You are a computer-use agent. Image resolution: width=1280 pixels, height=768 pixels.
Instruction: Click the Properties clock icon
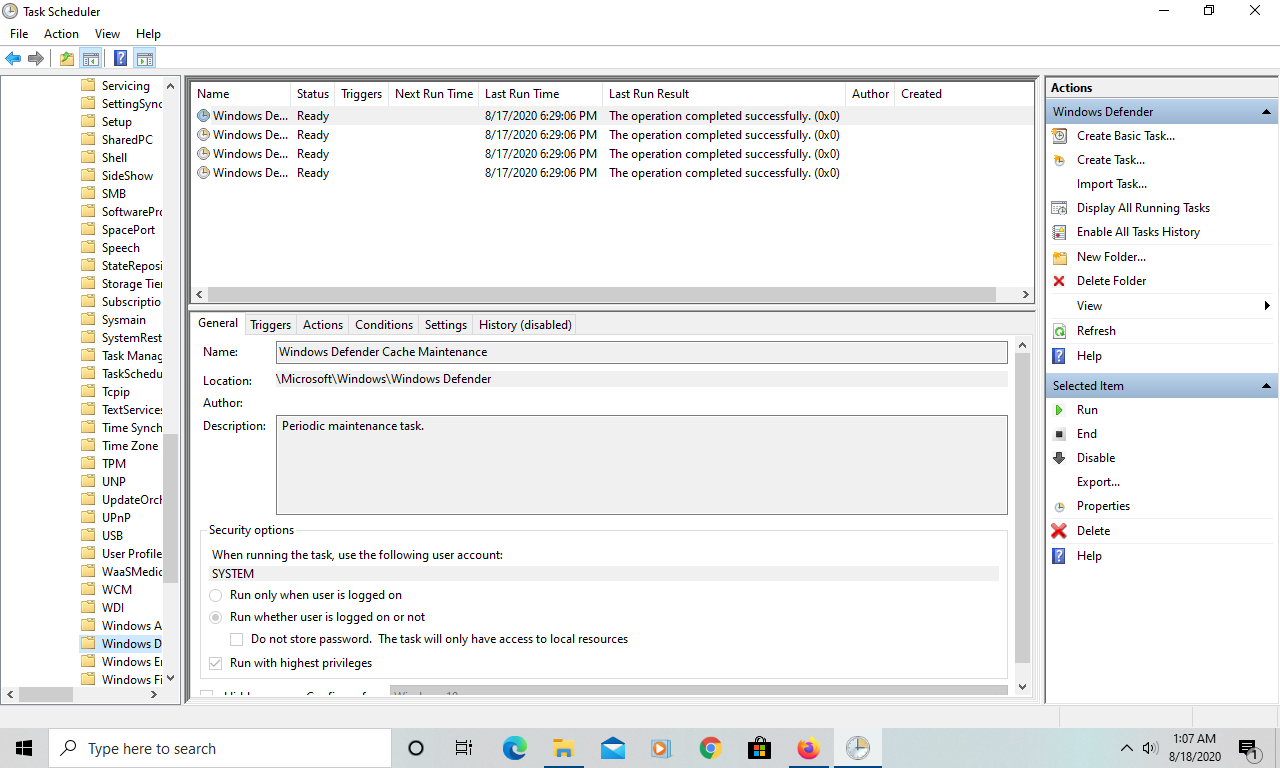click(1059, 506)
